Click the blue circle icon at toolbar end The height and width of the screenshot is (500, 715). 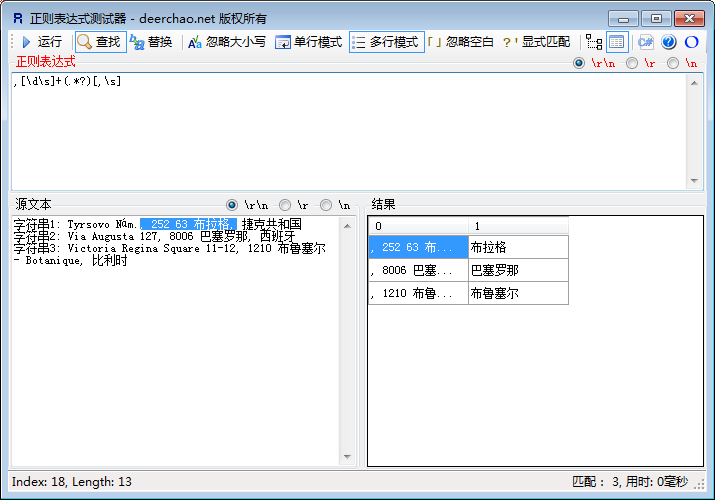(x=691, y=42)
